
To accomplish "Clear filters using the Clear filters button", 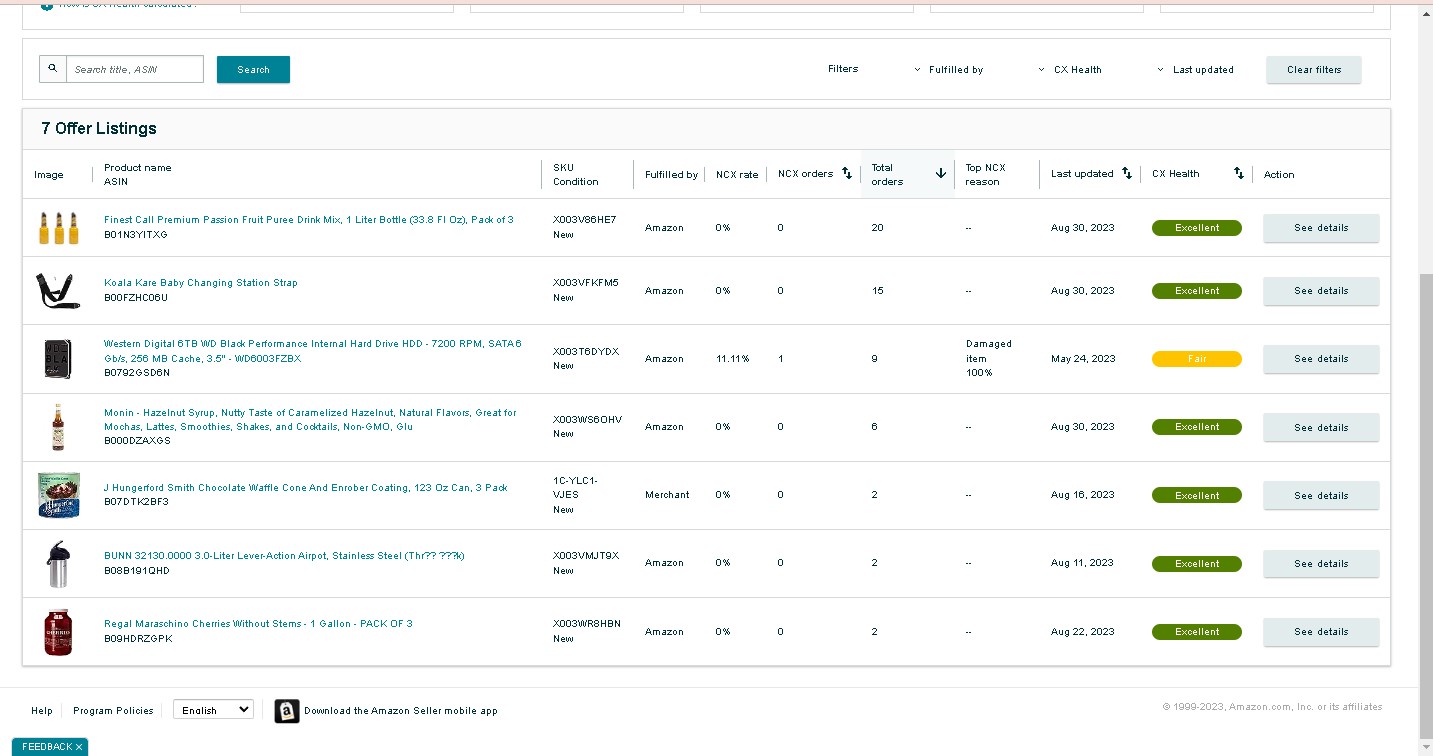I will coord(1314,70).
